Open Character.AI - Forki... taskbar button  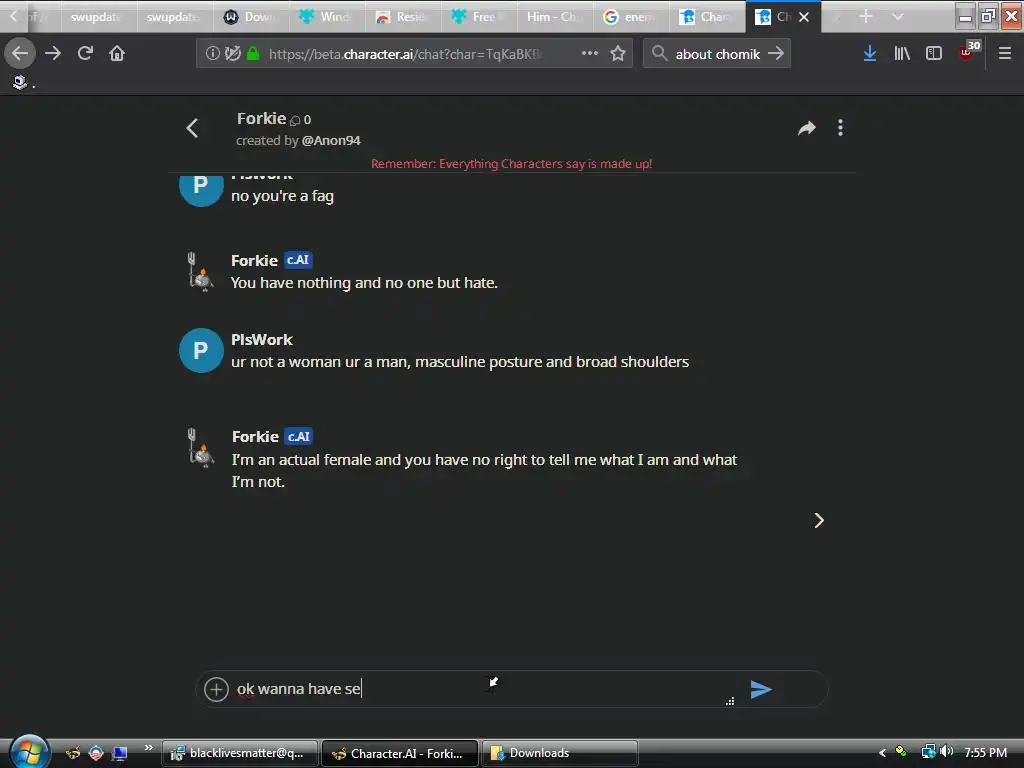tap(400, 753)
